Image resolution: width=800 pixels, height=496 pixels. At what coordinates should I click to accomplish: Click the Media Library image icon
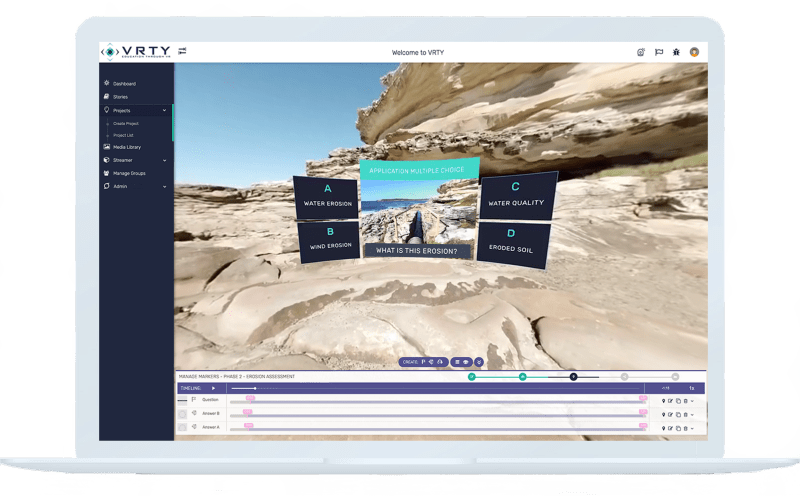click(107, 146)
